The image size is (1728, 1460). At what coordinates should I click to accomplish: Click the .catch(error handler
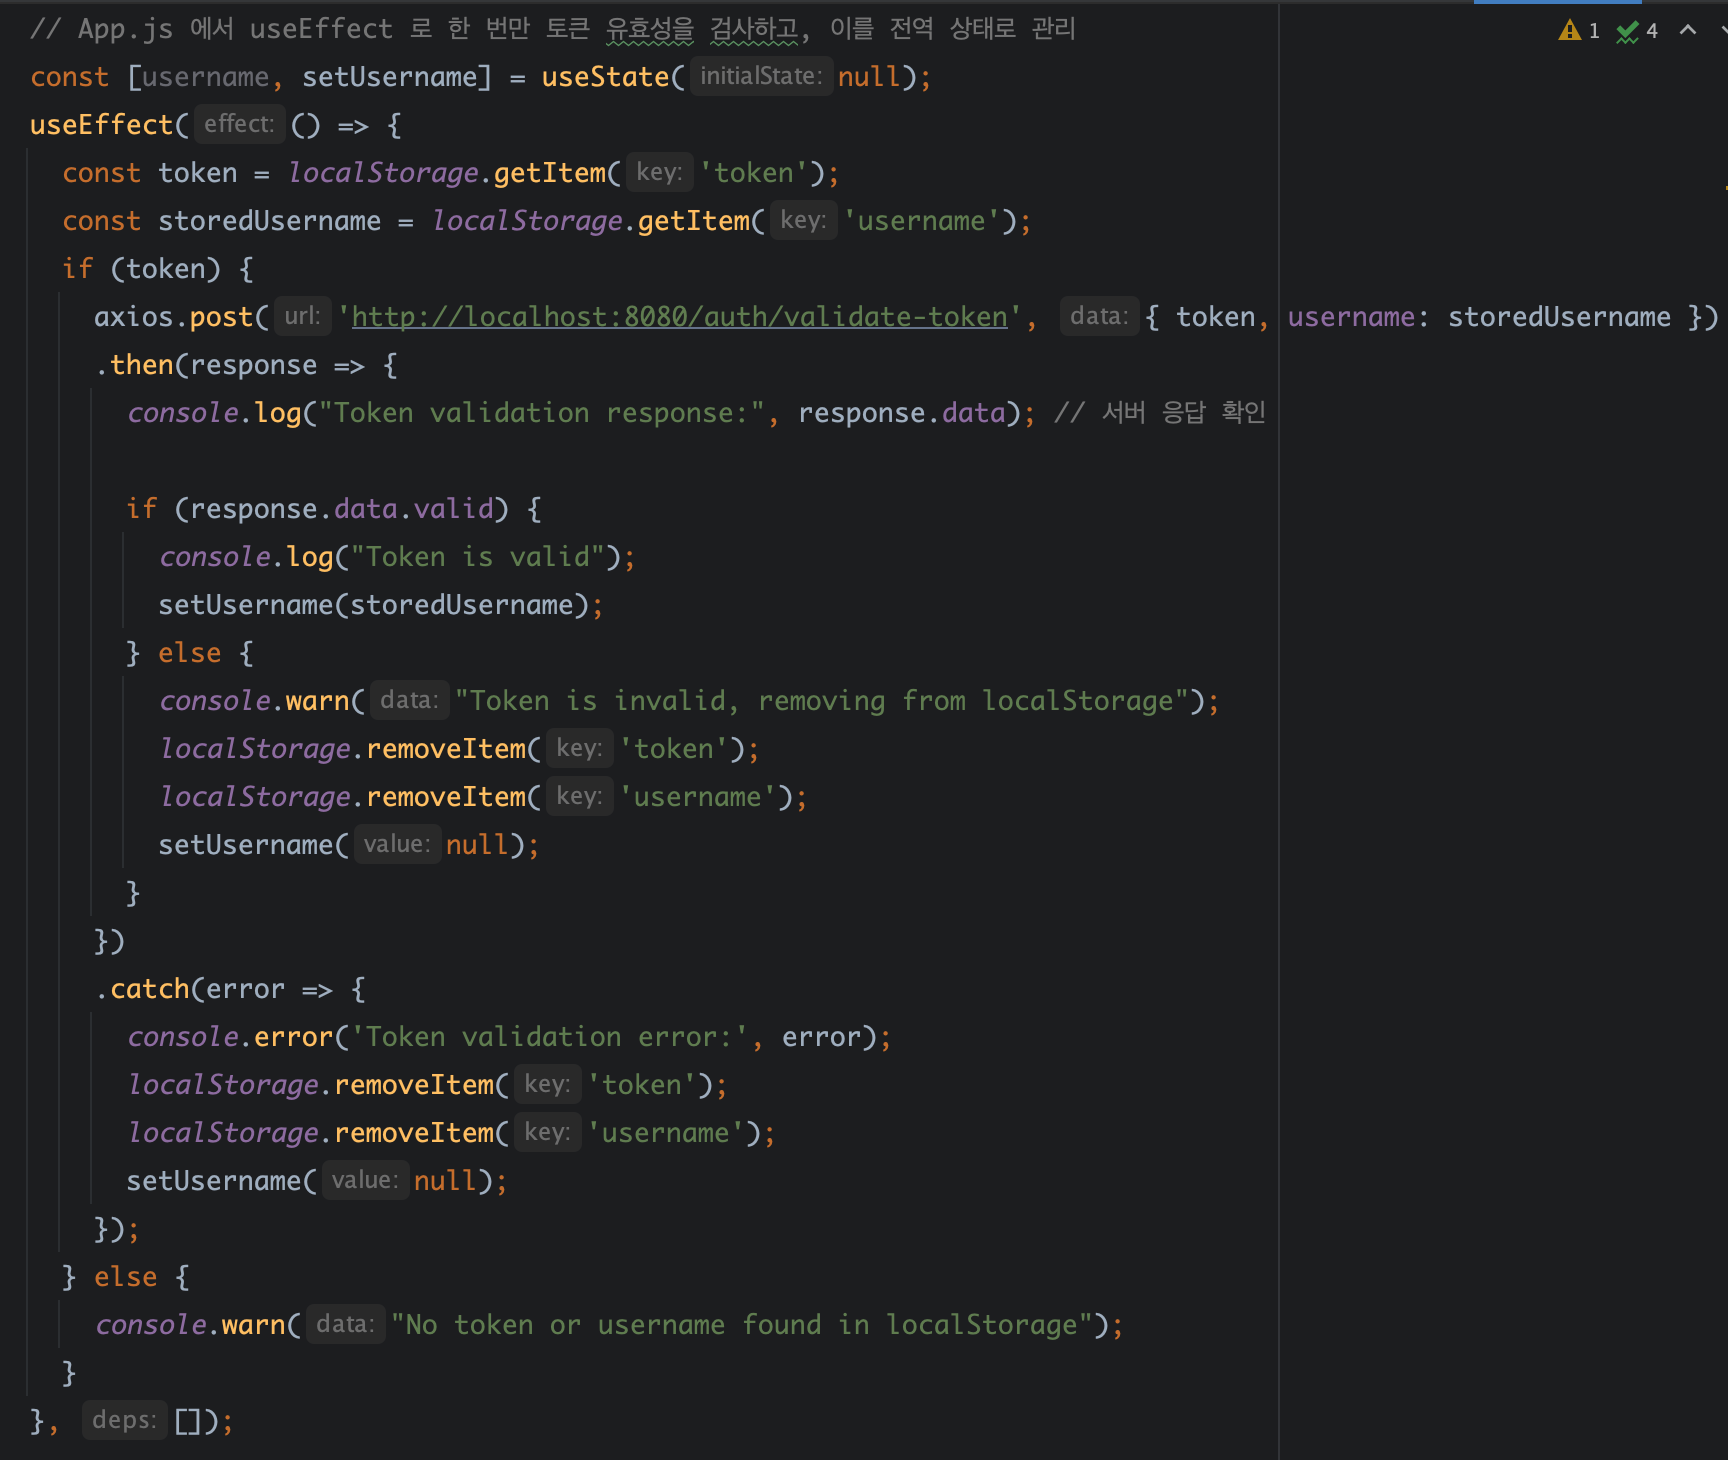pyautogui.click(x=190, y=989)
